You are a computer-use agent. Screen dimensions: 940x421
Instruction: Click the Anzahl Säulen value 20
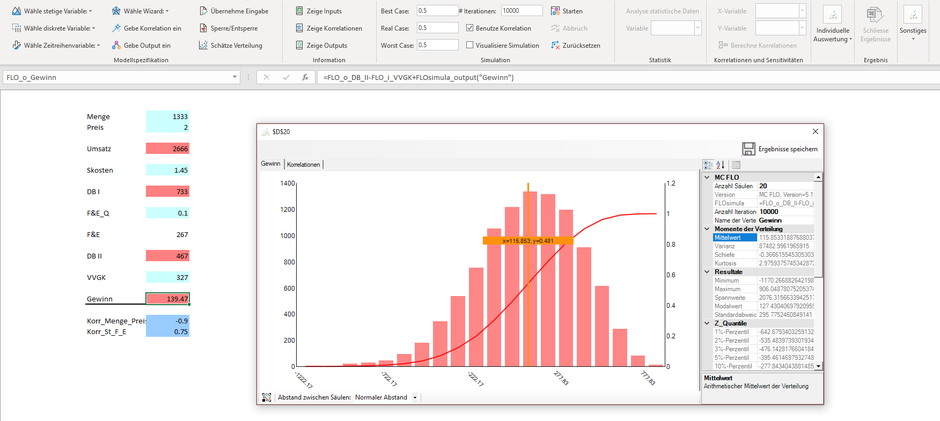click(785, 187)
